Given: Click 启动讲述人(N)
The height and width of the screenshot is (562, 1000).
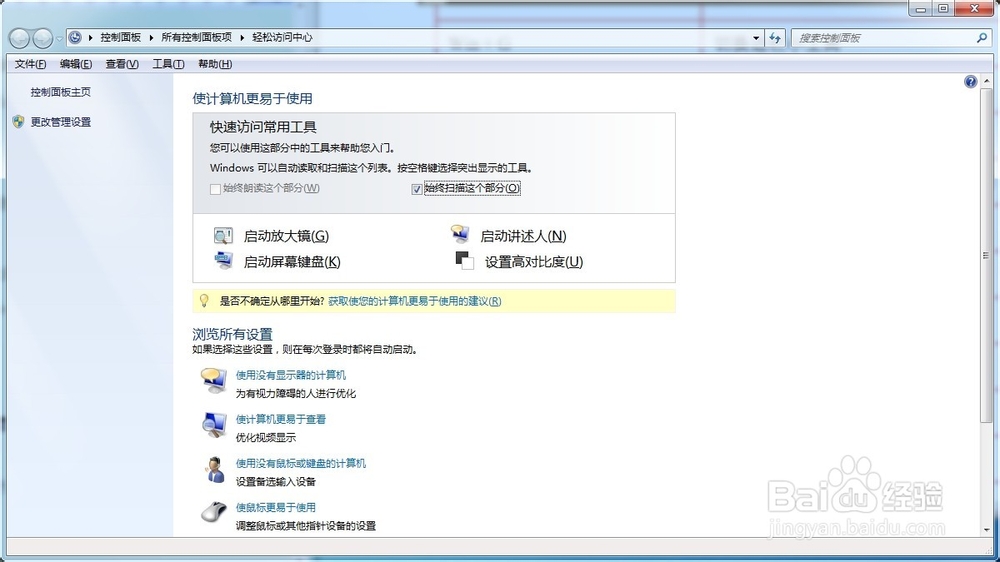Looking at the screenshot, I should [523, 236].
